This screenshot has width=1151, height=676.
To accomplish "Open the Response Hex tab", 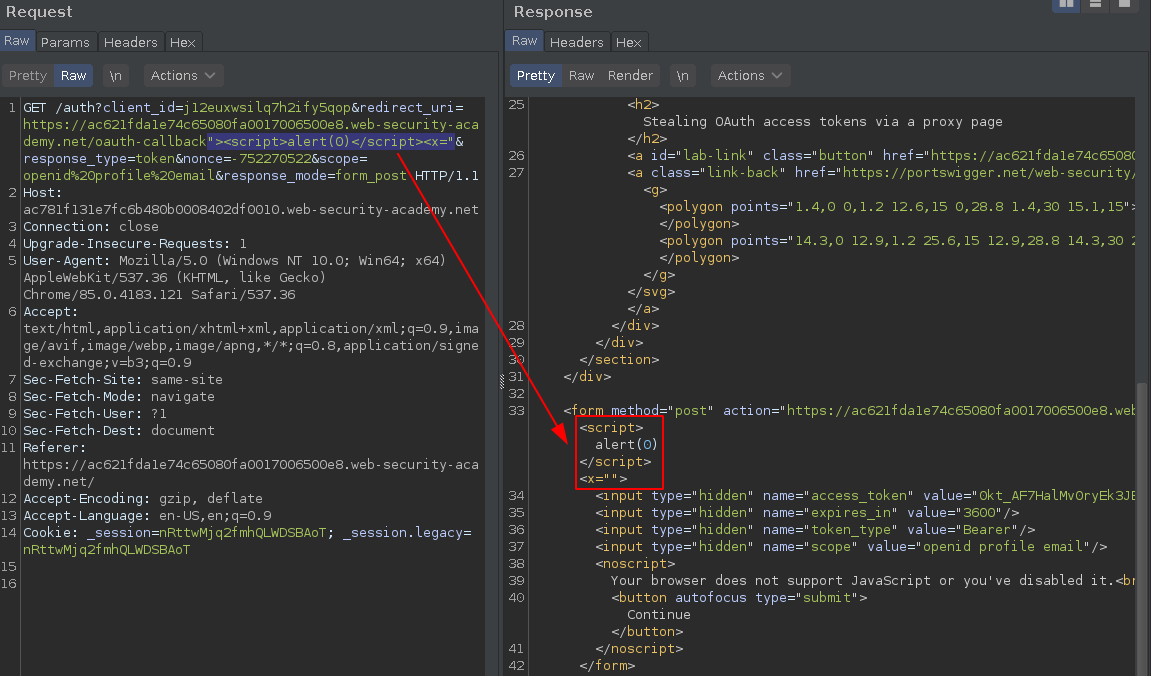I will coord(628,43).
